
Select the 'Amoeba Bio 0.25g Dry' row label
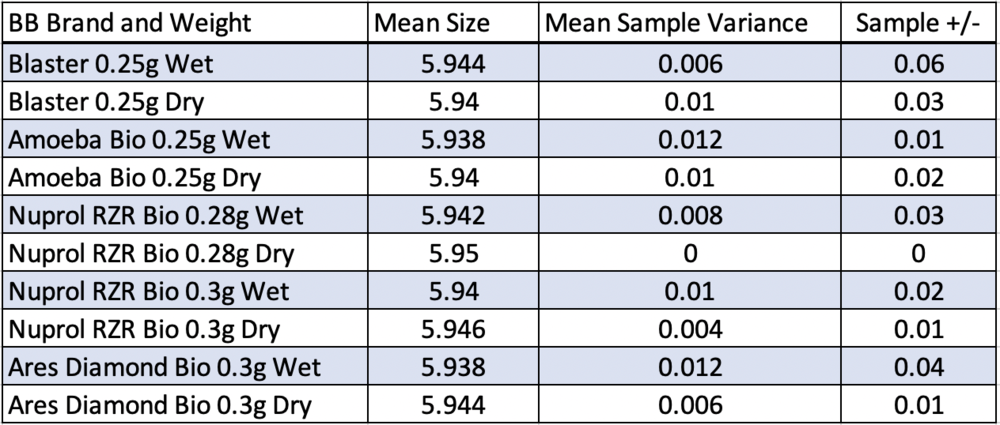(x=130, y=178)
